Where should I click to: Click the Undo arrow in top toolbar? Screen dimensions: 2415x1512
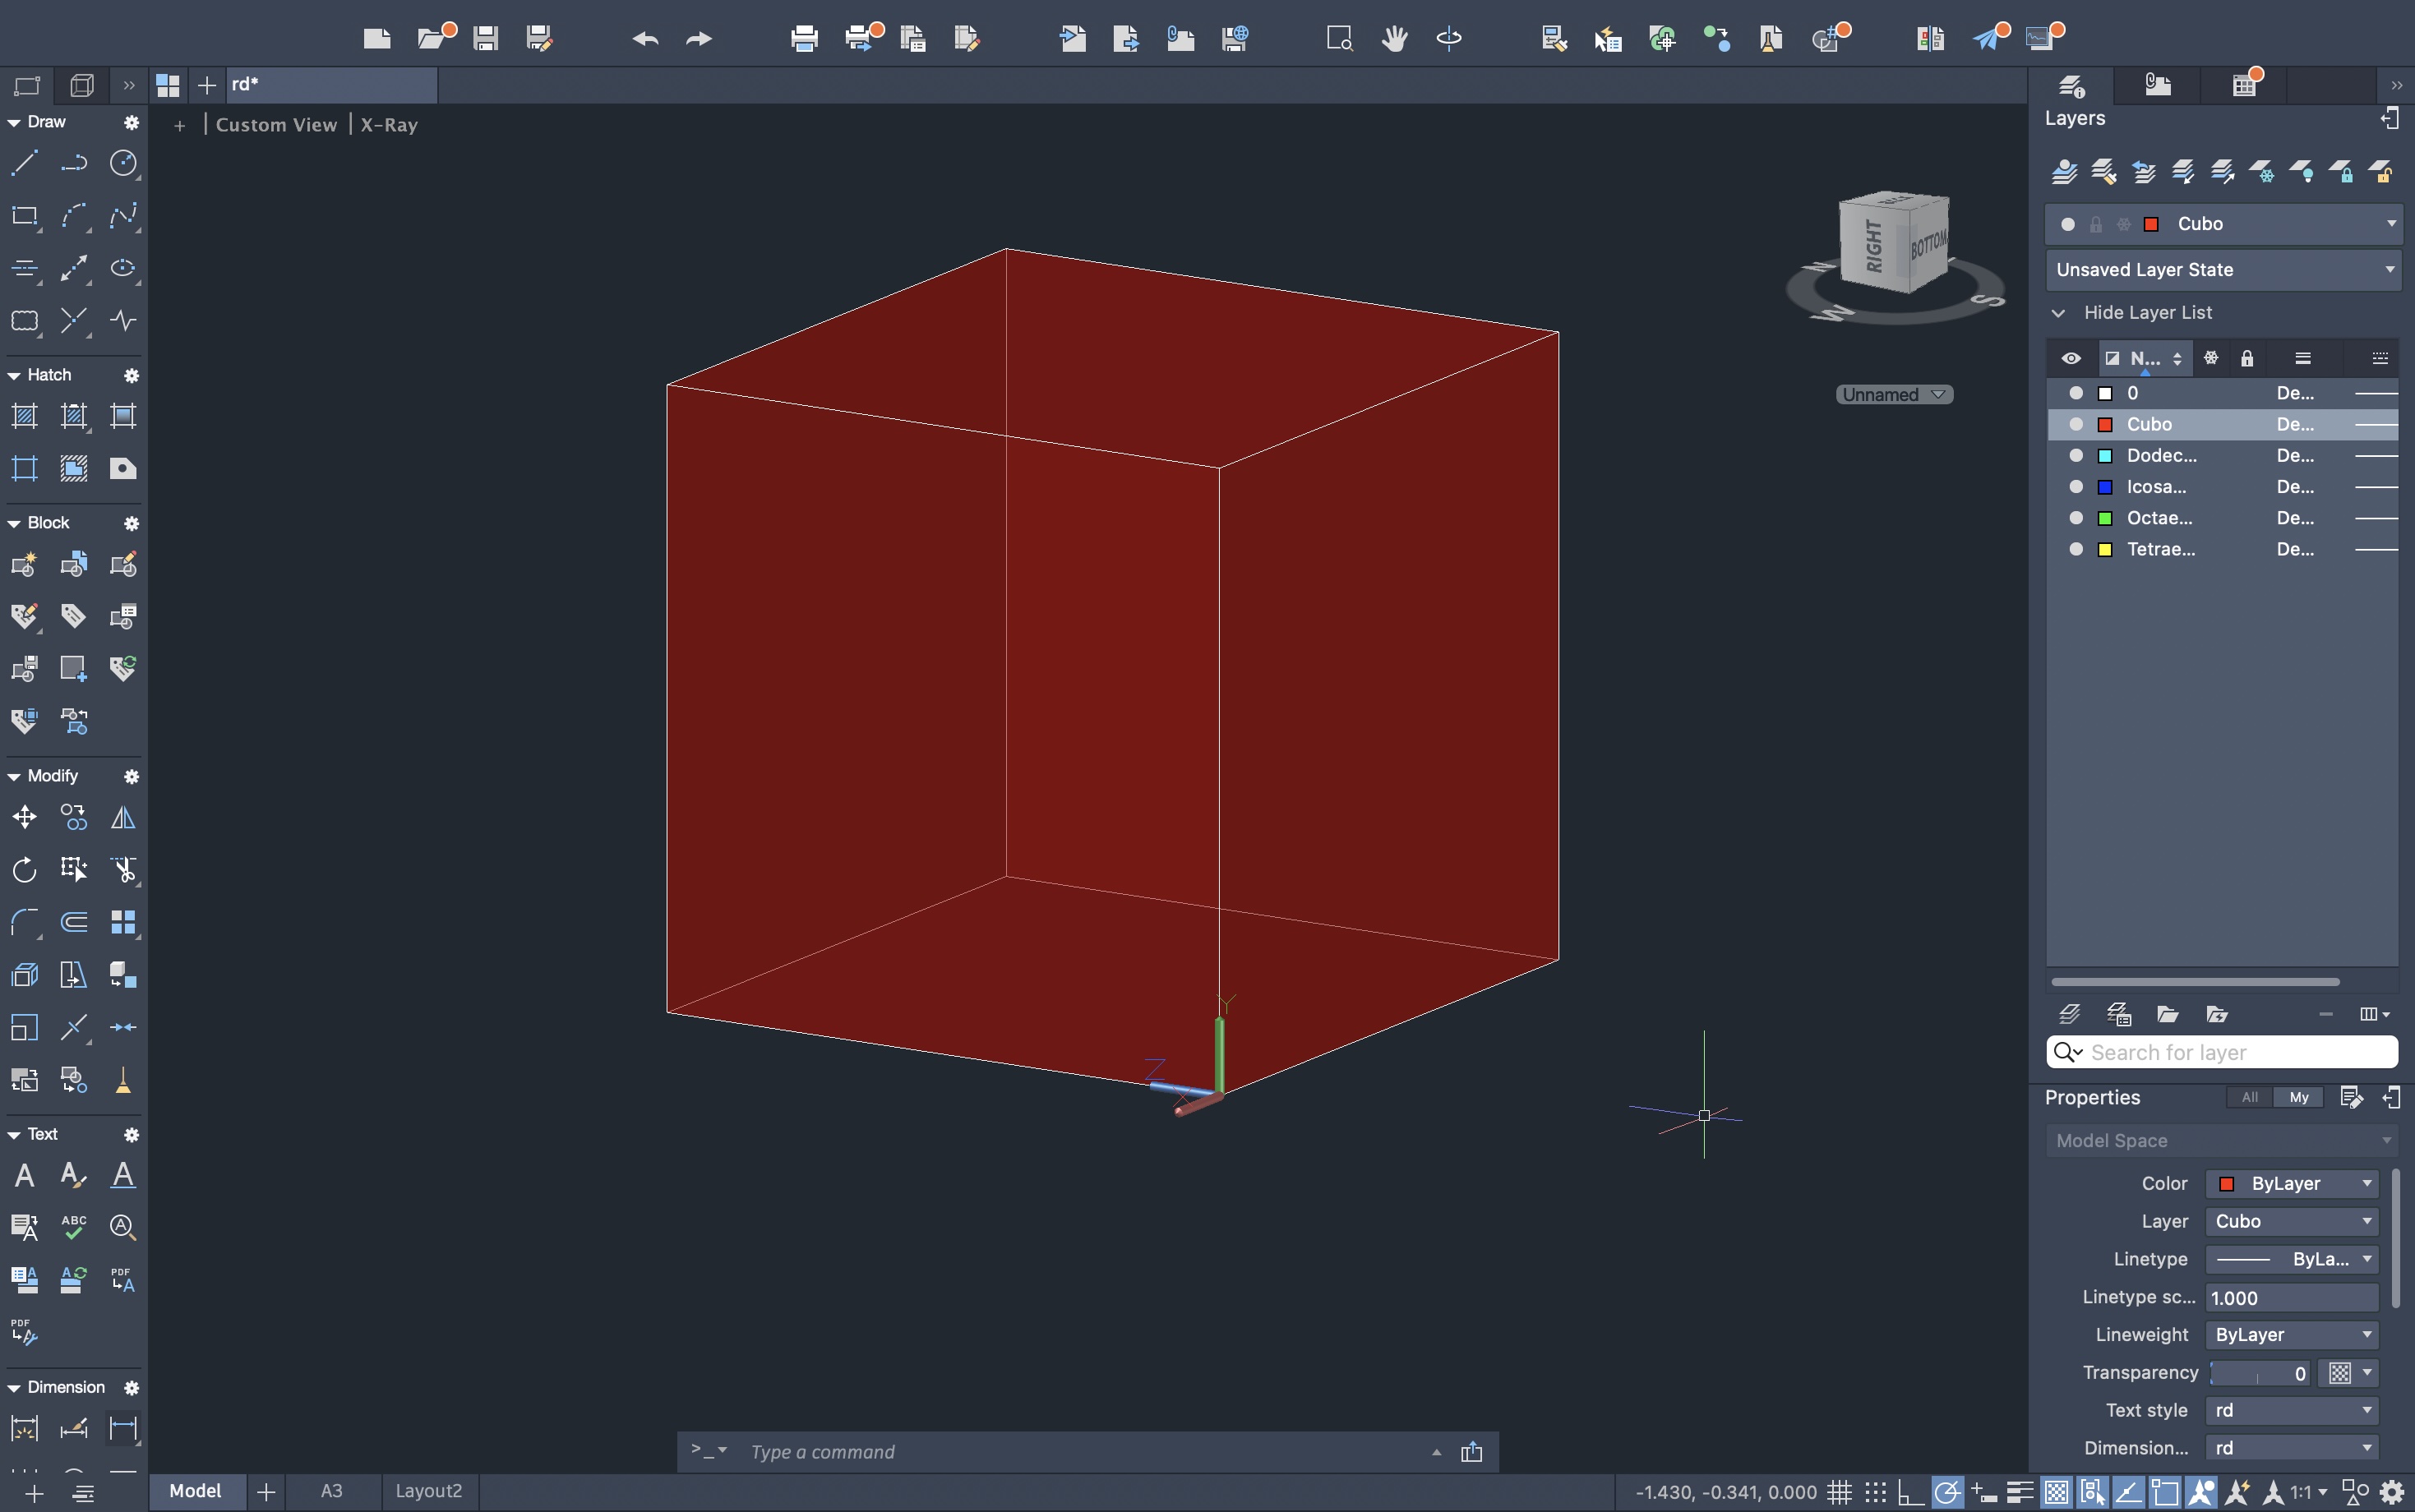[x=645, y=39]
